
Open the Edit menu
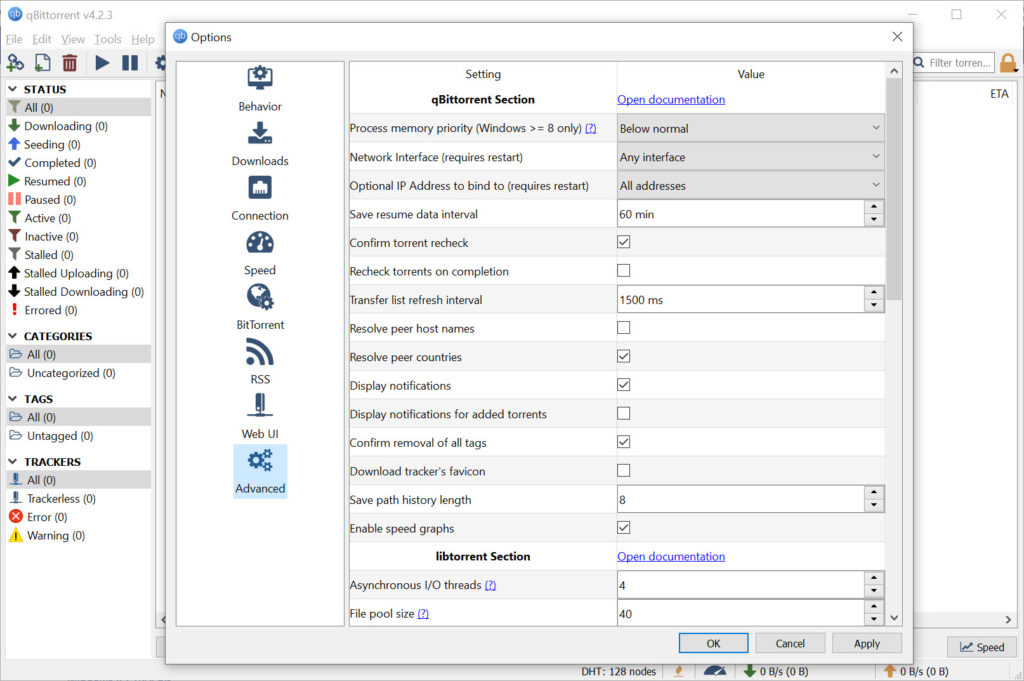click(42, 39)
